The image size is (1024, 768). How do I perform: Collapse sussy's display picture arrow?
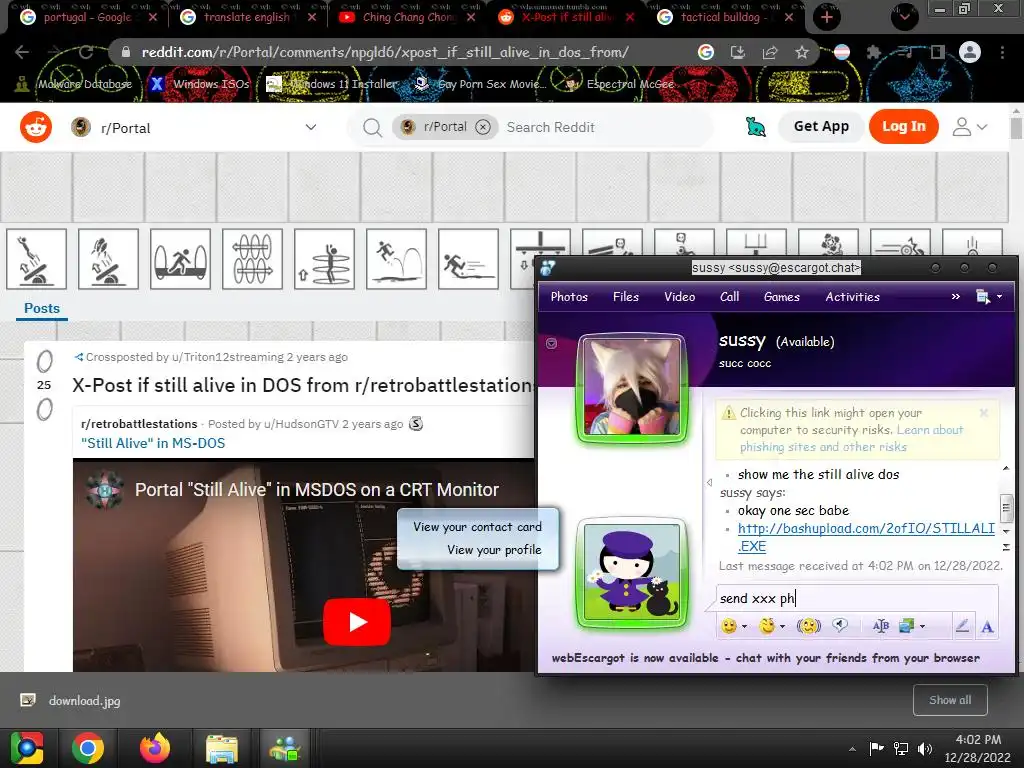[x=551, y=344]
